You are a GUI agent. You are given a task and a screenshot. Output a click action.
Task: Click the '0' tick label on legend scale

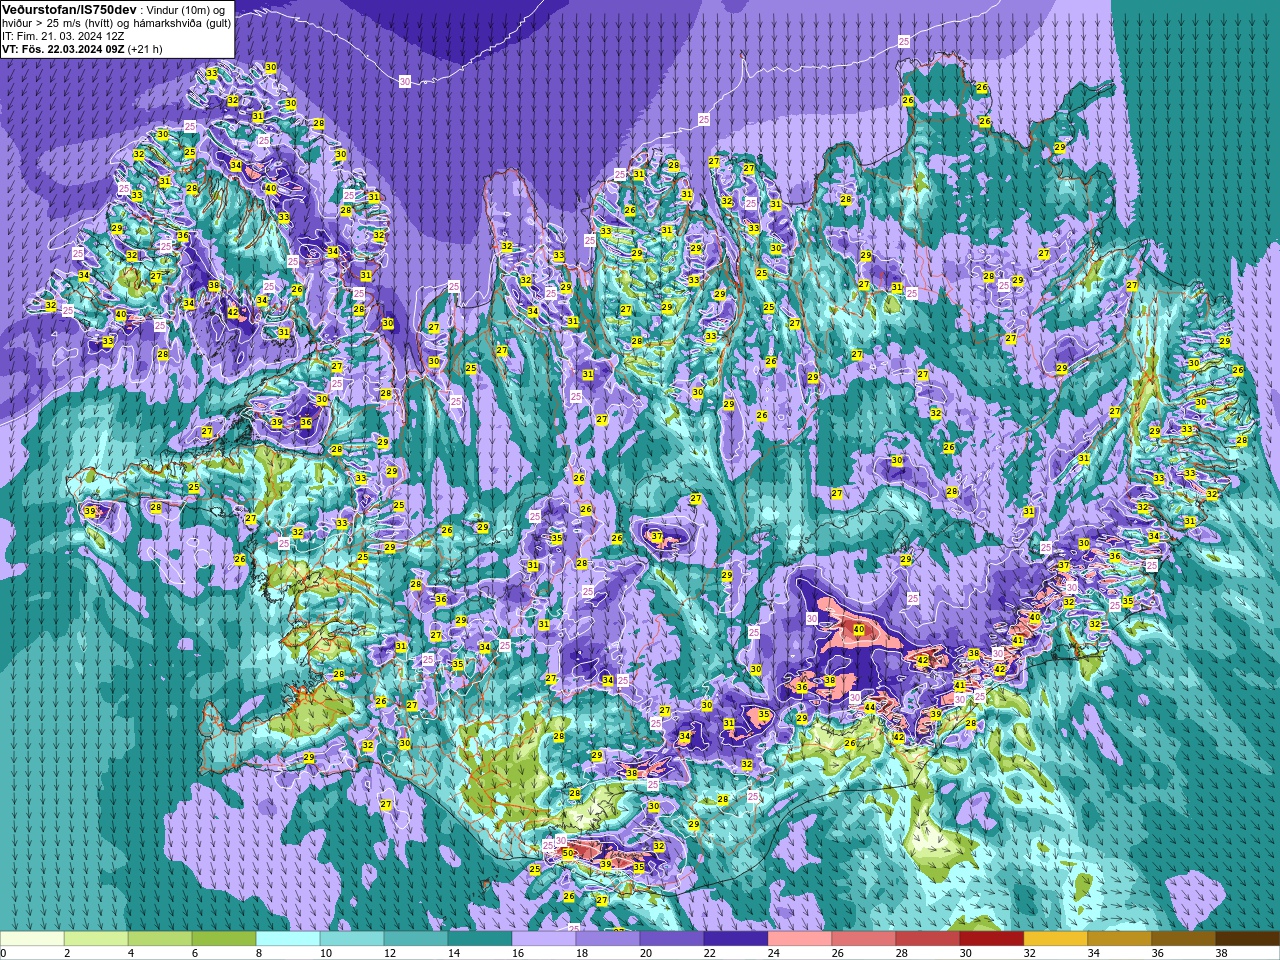pos(3,953)
